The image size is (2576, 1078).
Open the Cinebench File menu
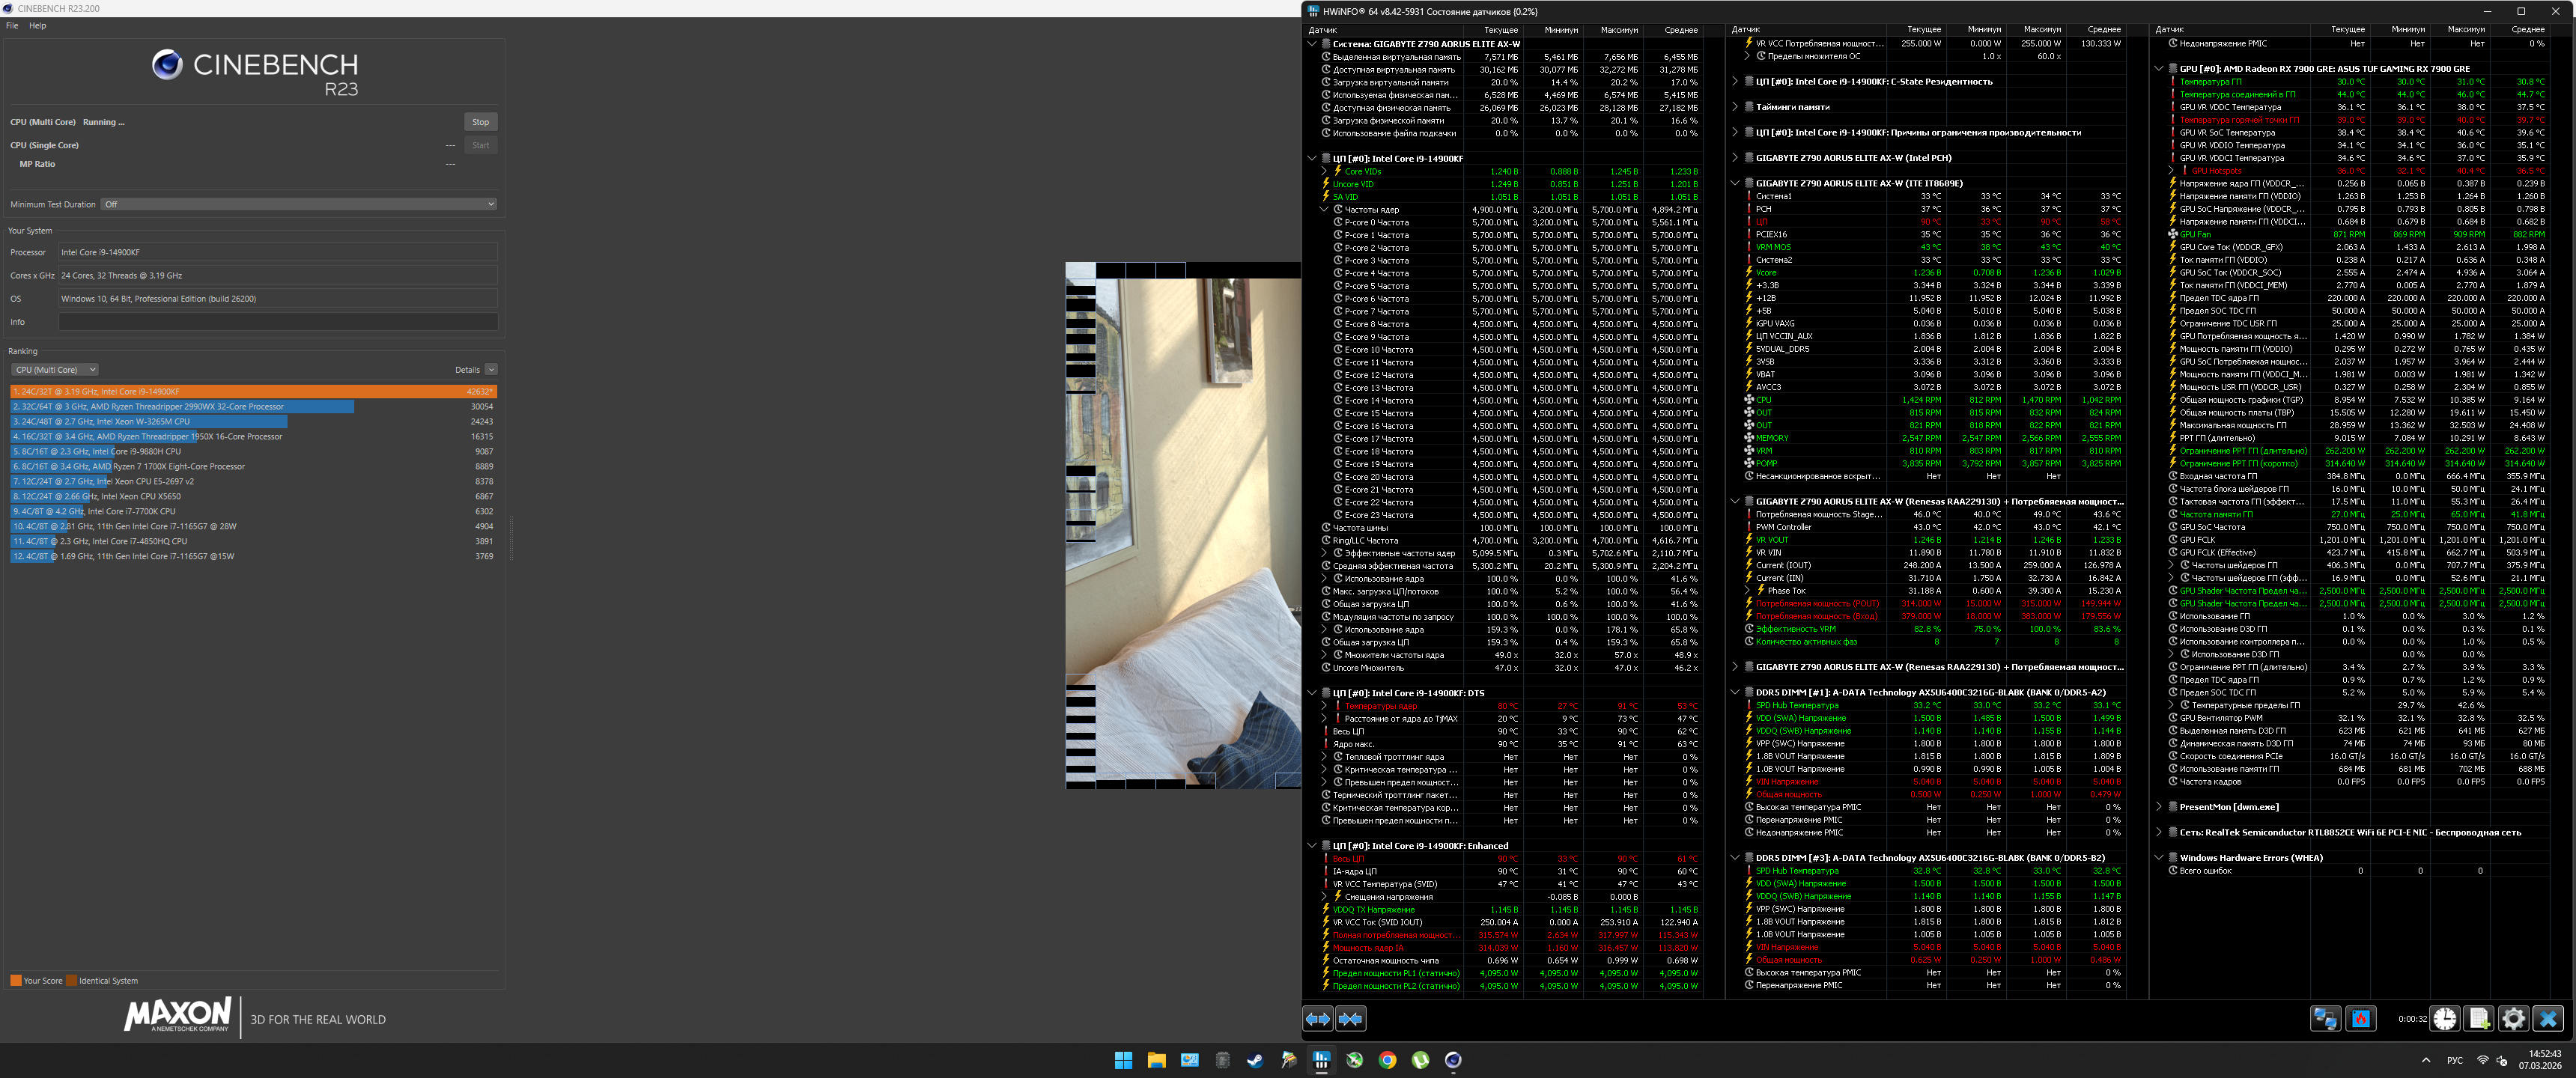pyautogui.click(x=12, y=26)
